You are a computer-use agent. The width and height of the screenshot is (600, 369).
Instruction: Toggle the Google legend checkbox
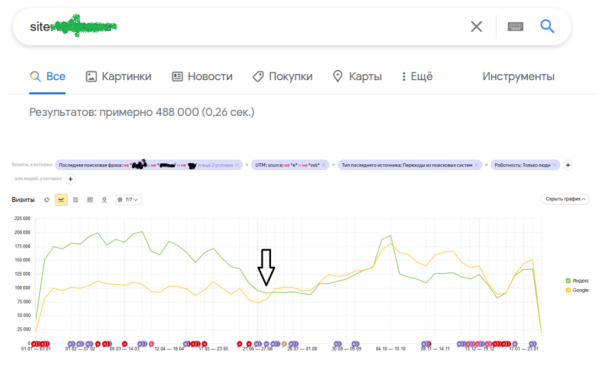568,290
